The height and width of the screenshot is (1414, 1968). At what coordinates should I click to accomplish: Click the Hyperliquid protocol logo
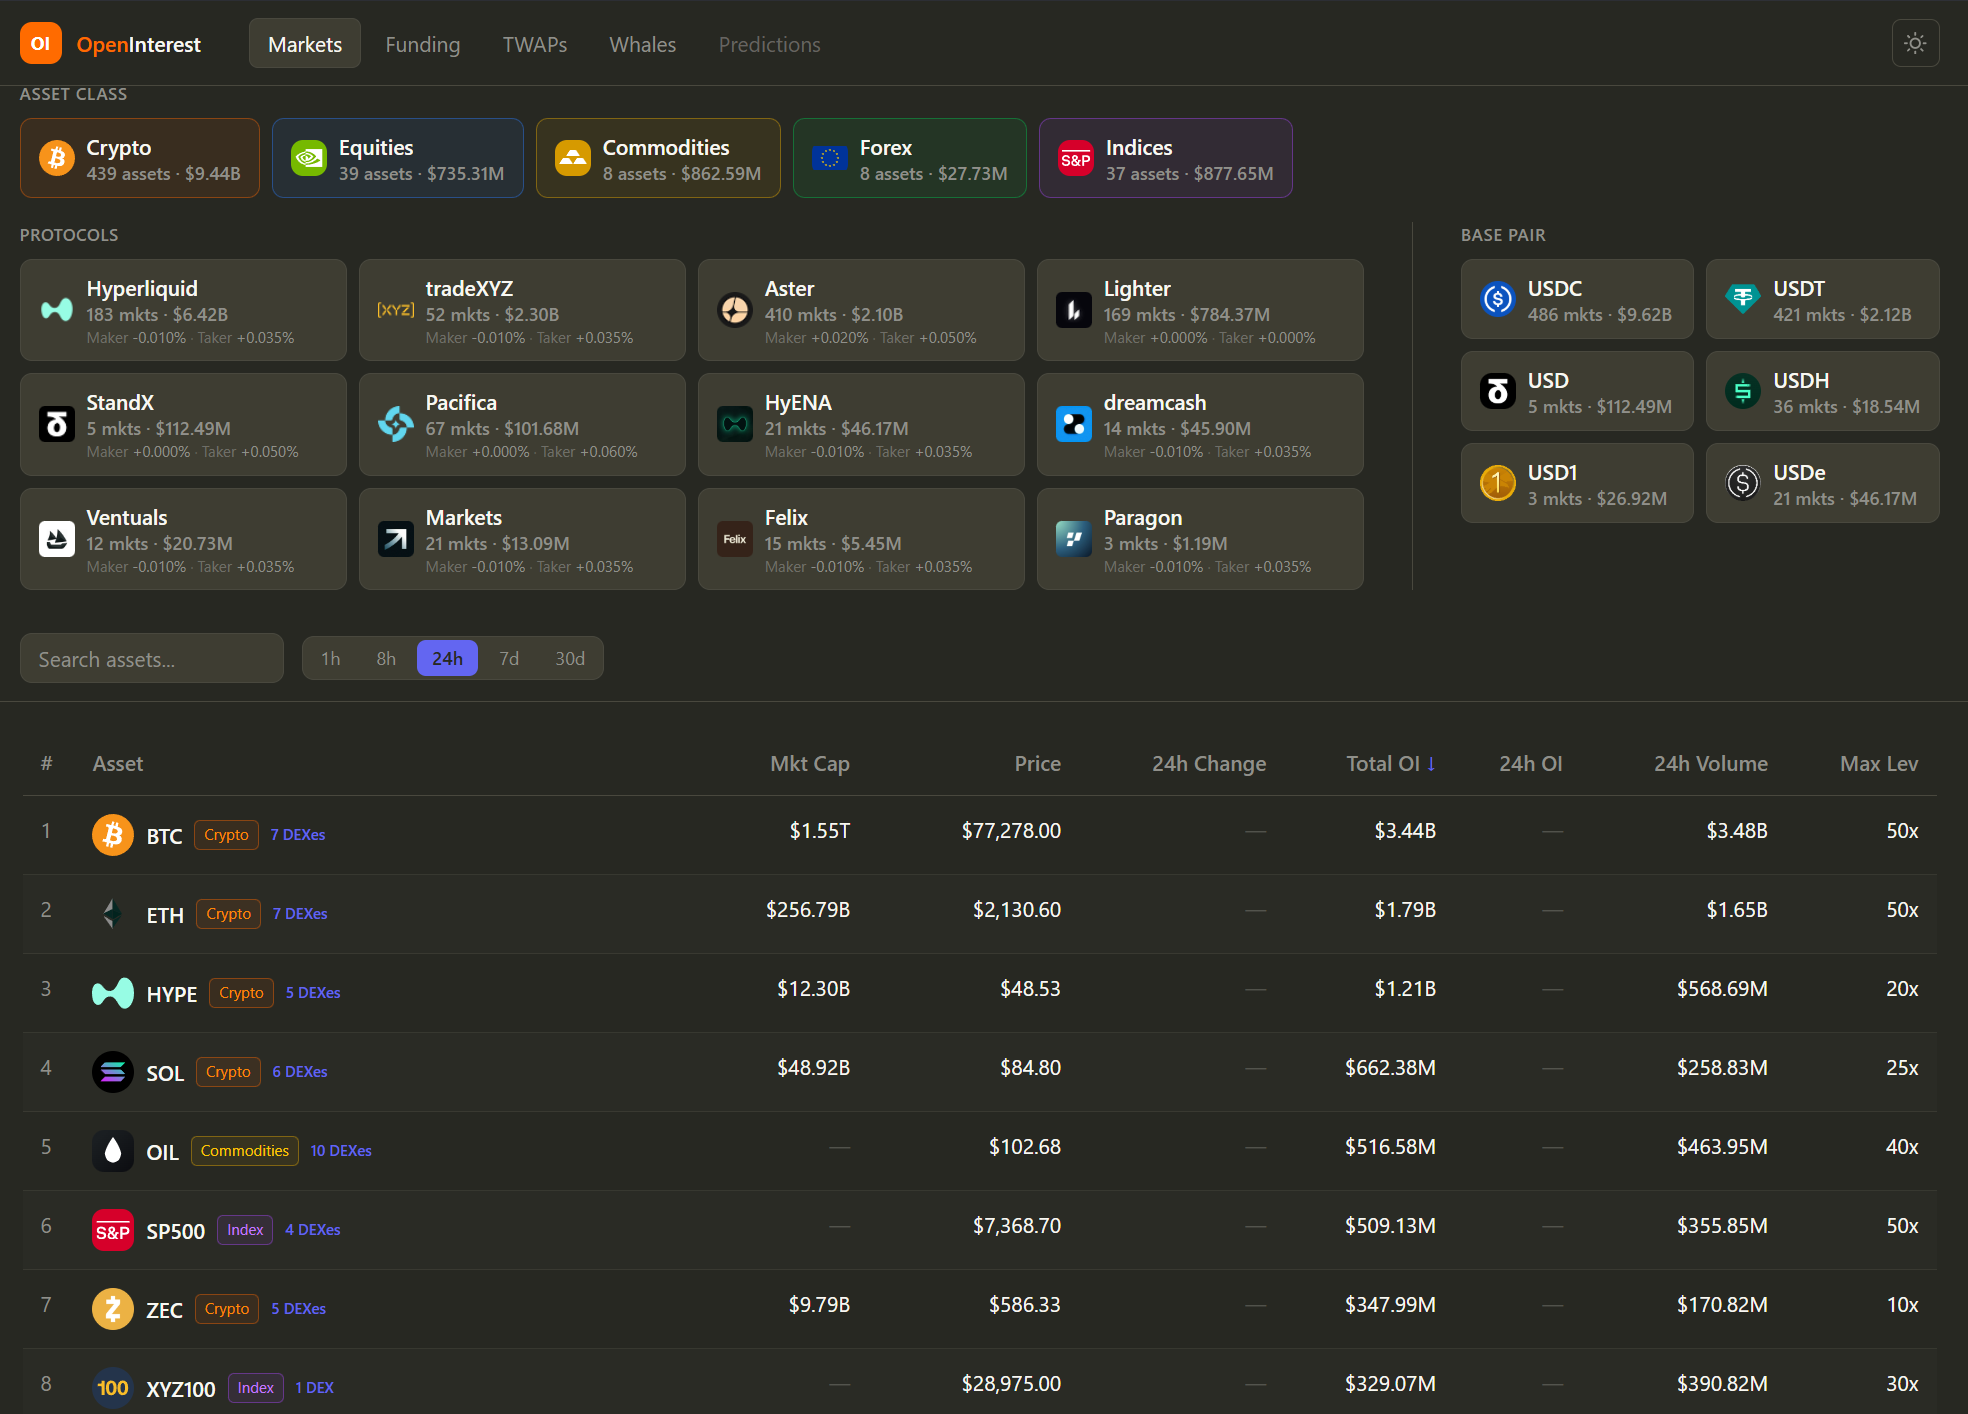[57, 310]
